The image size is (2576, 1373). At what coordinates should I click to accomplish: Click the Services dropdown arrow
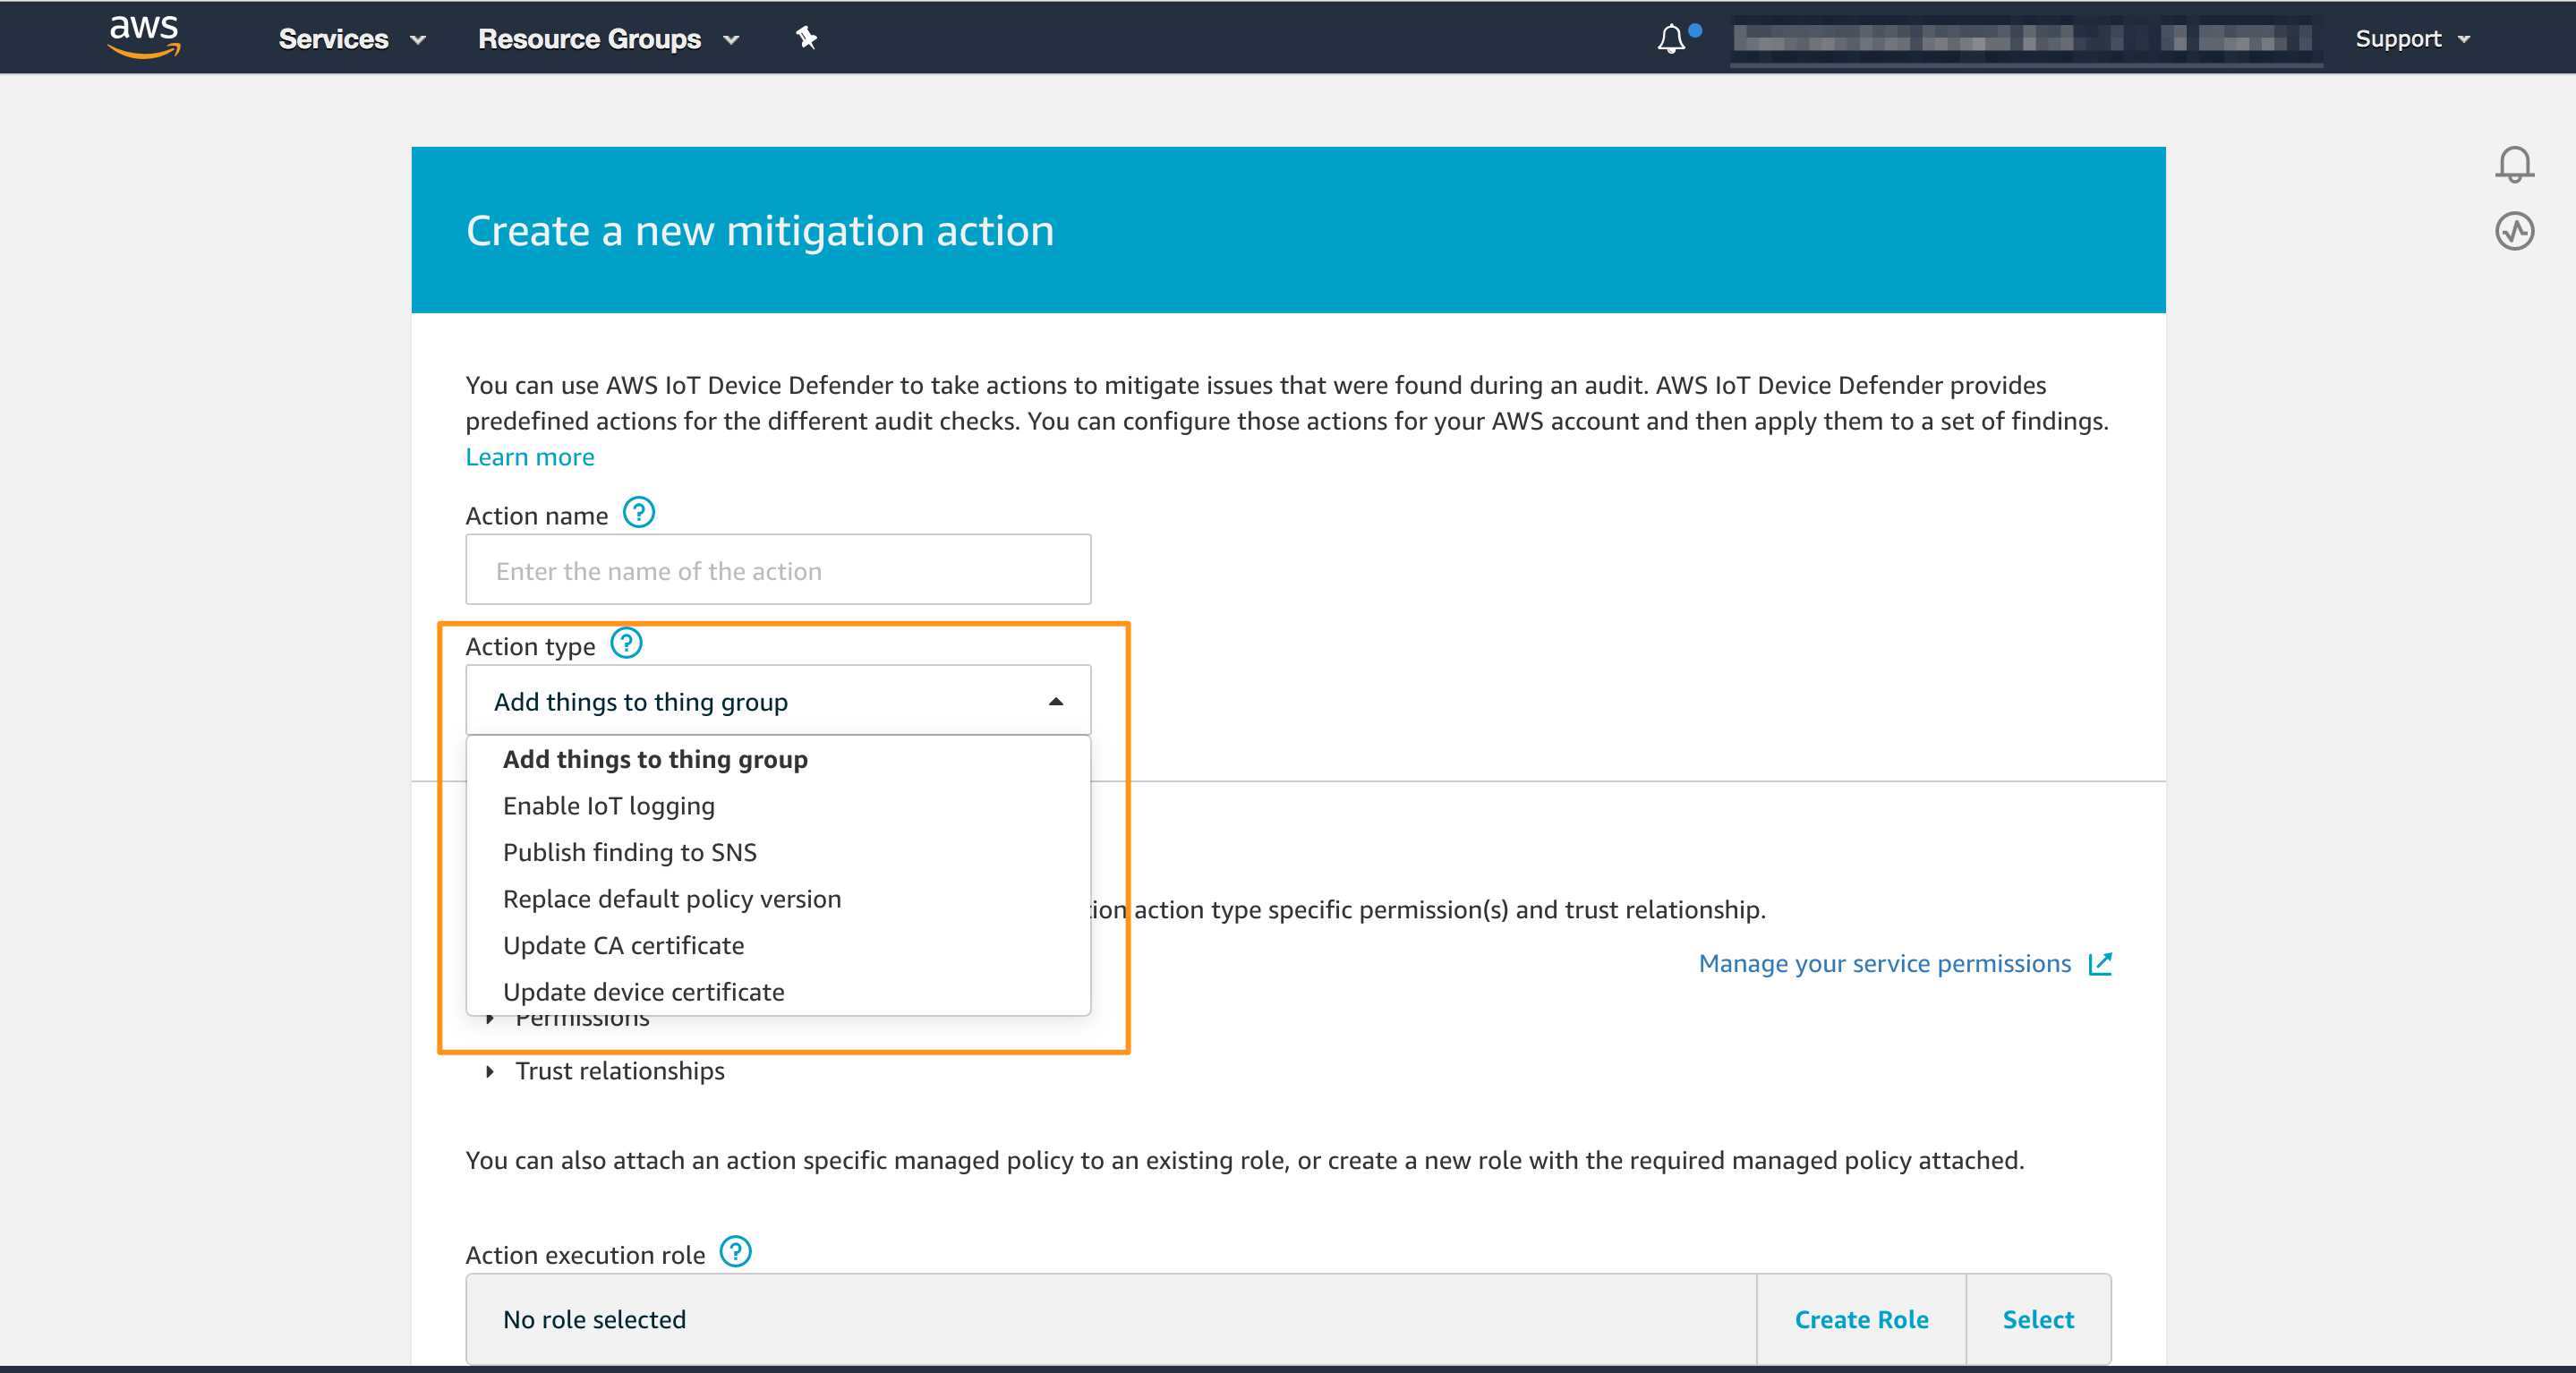point(418,40)
